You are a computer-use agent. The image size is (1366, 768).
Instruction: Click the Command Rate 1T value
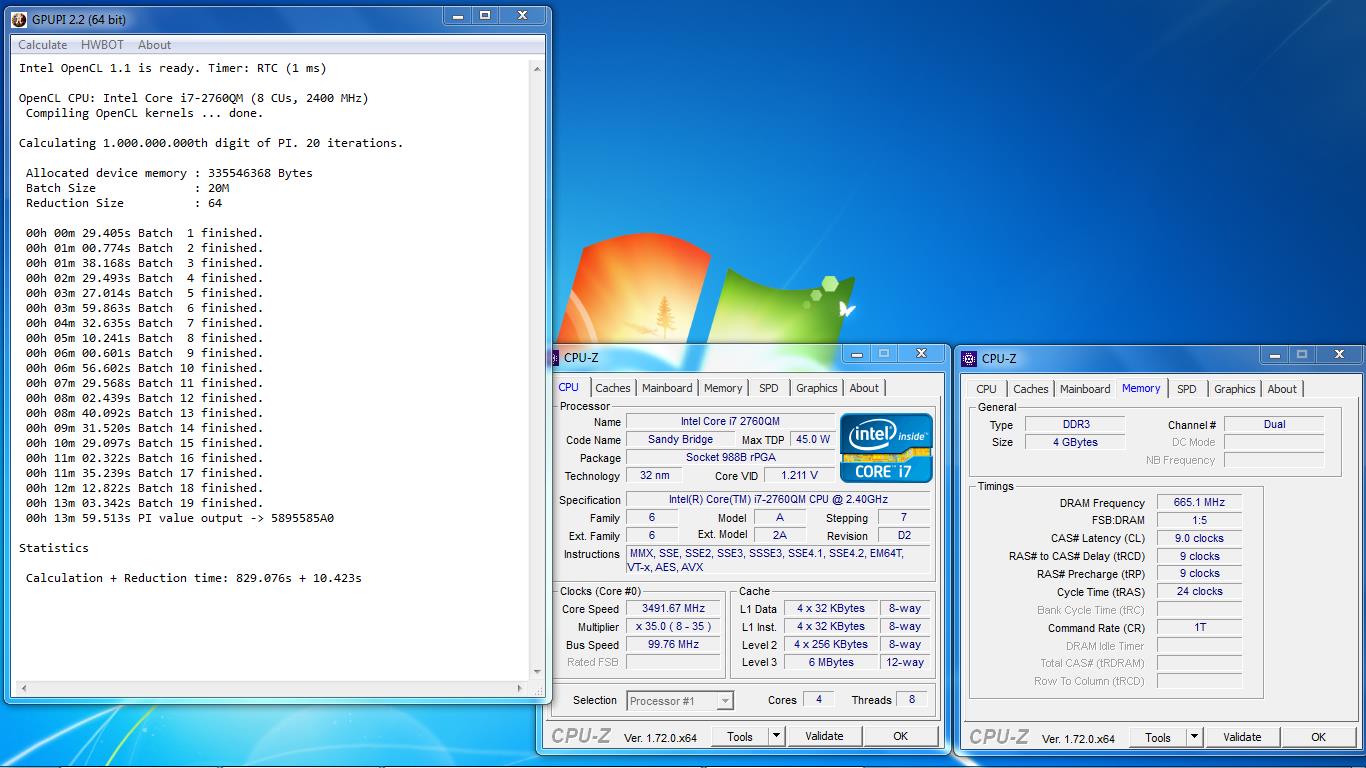coord(1199,627)
